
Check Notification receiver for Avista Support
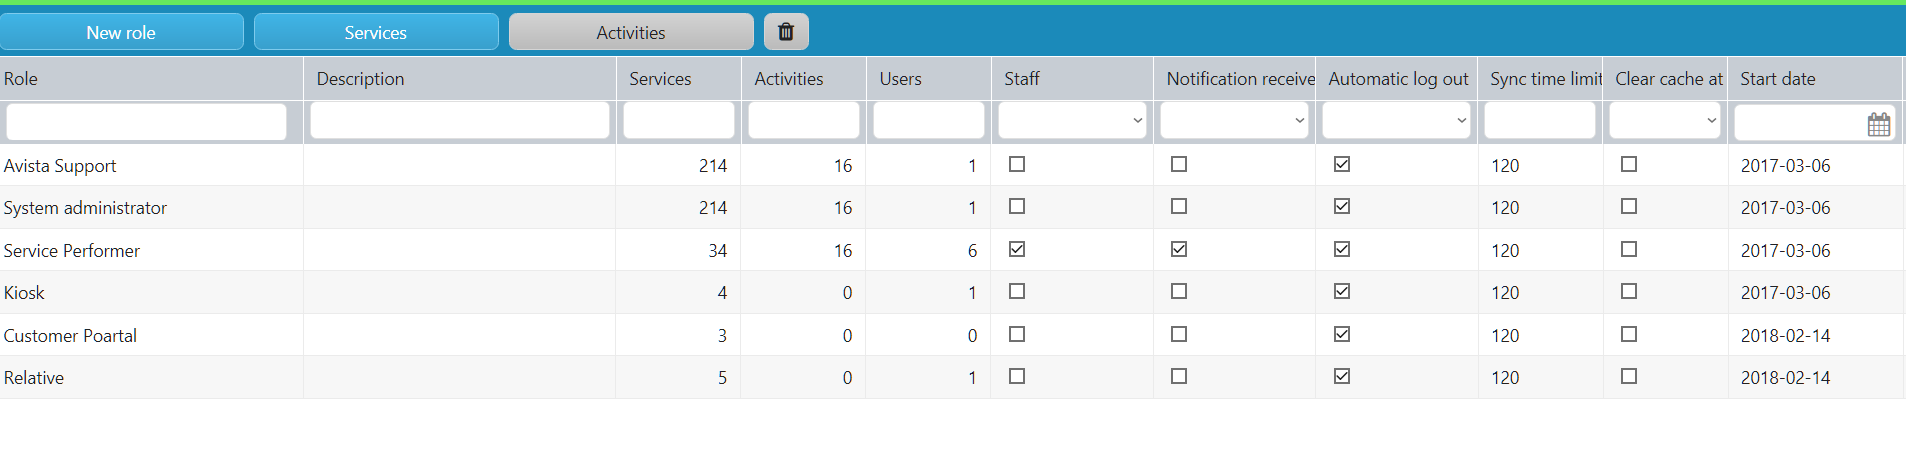(1179, 164)
